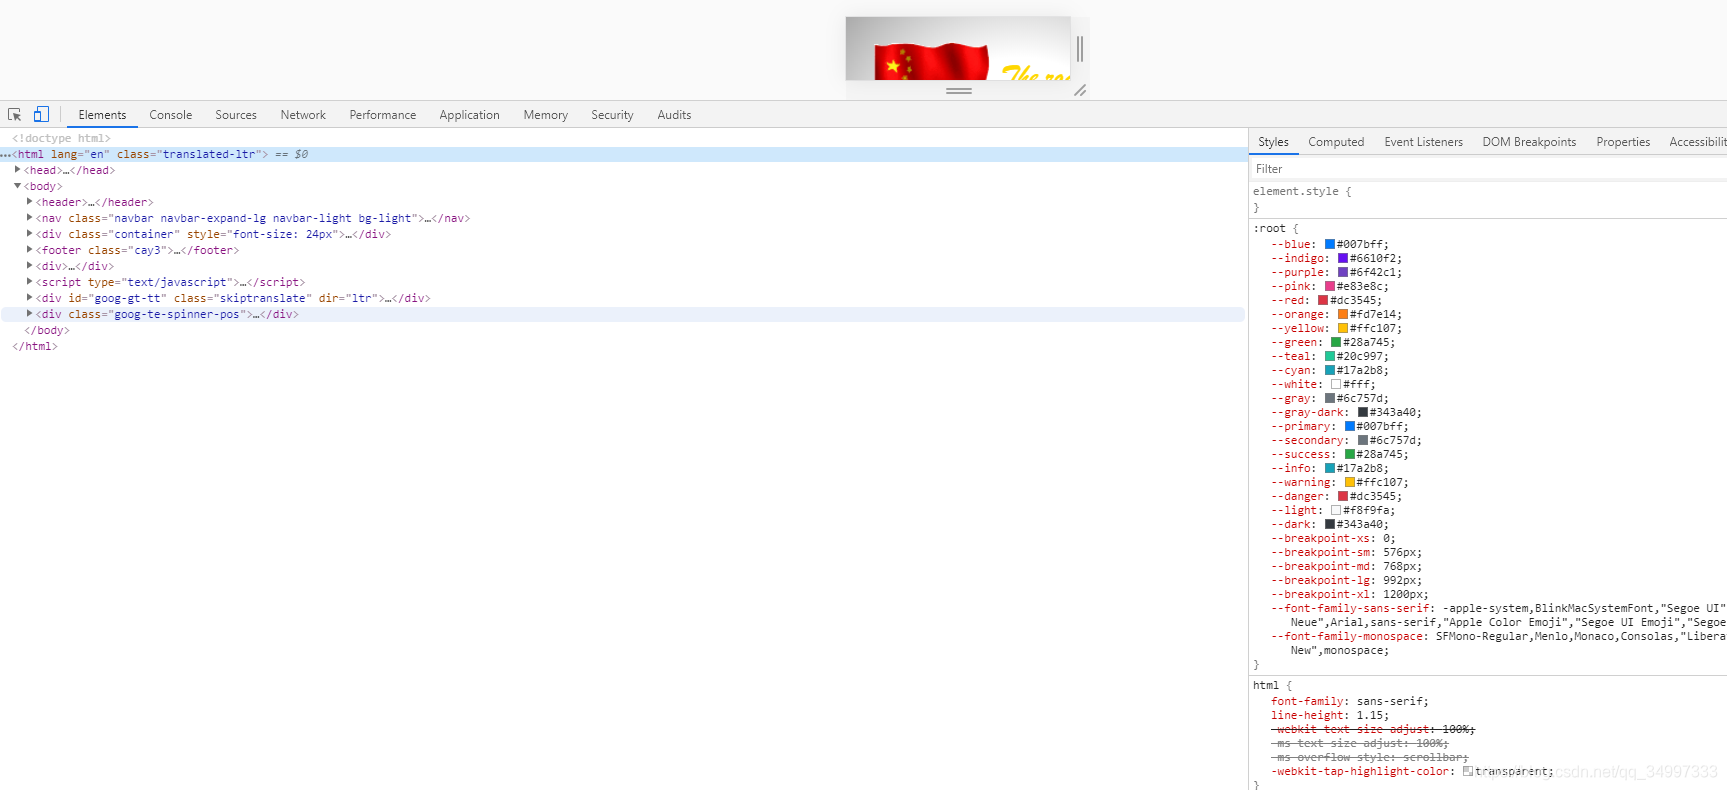
Task: Open the --primary color swatch
Action: pos(1350,426)
